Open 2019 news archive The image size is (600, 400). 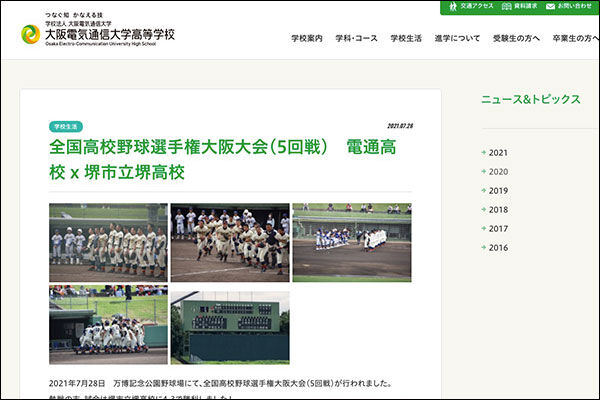498,191
